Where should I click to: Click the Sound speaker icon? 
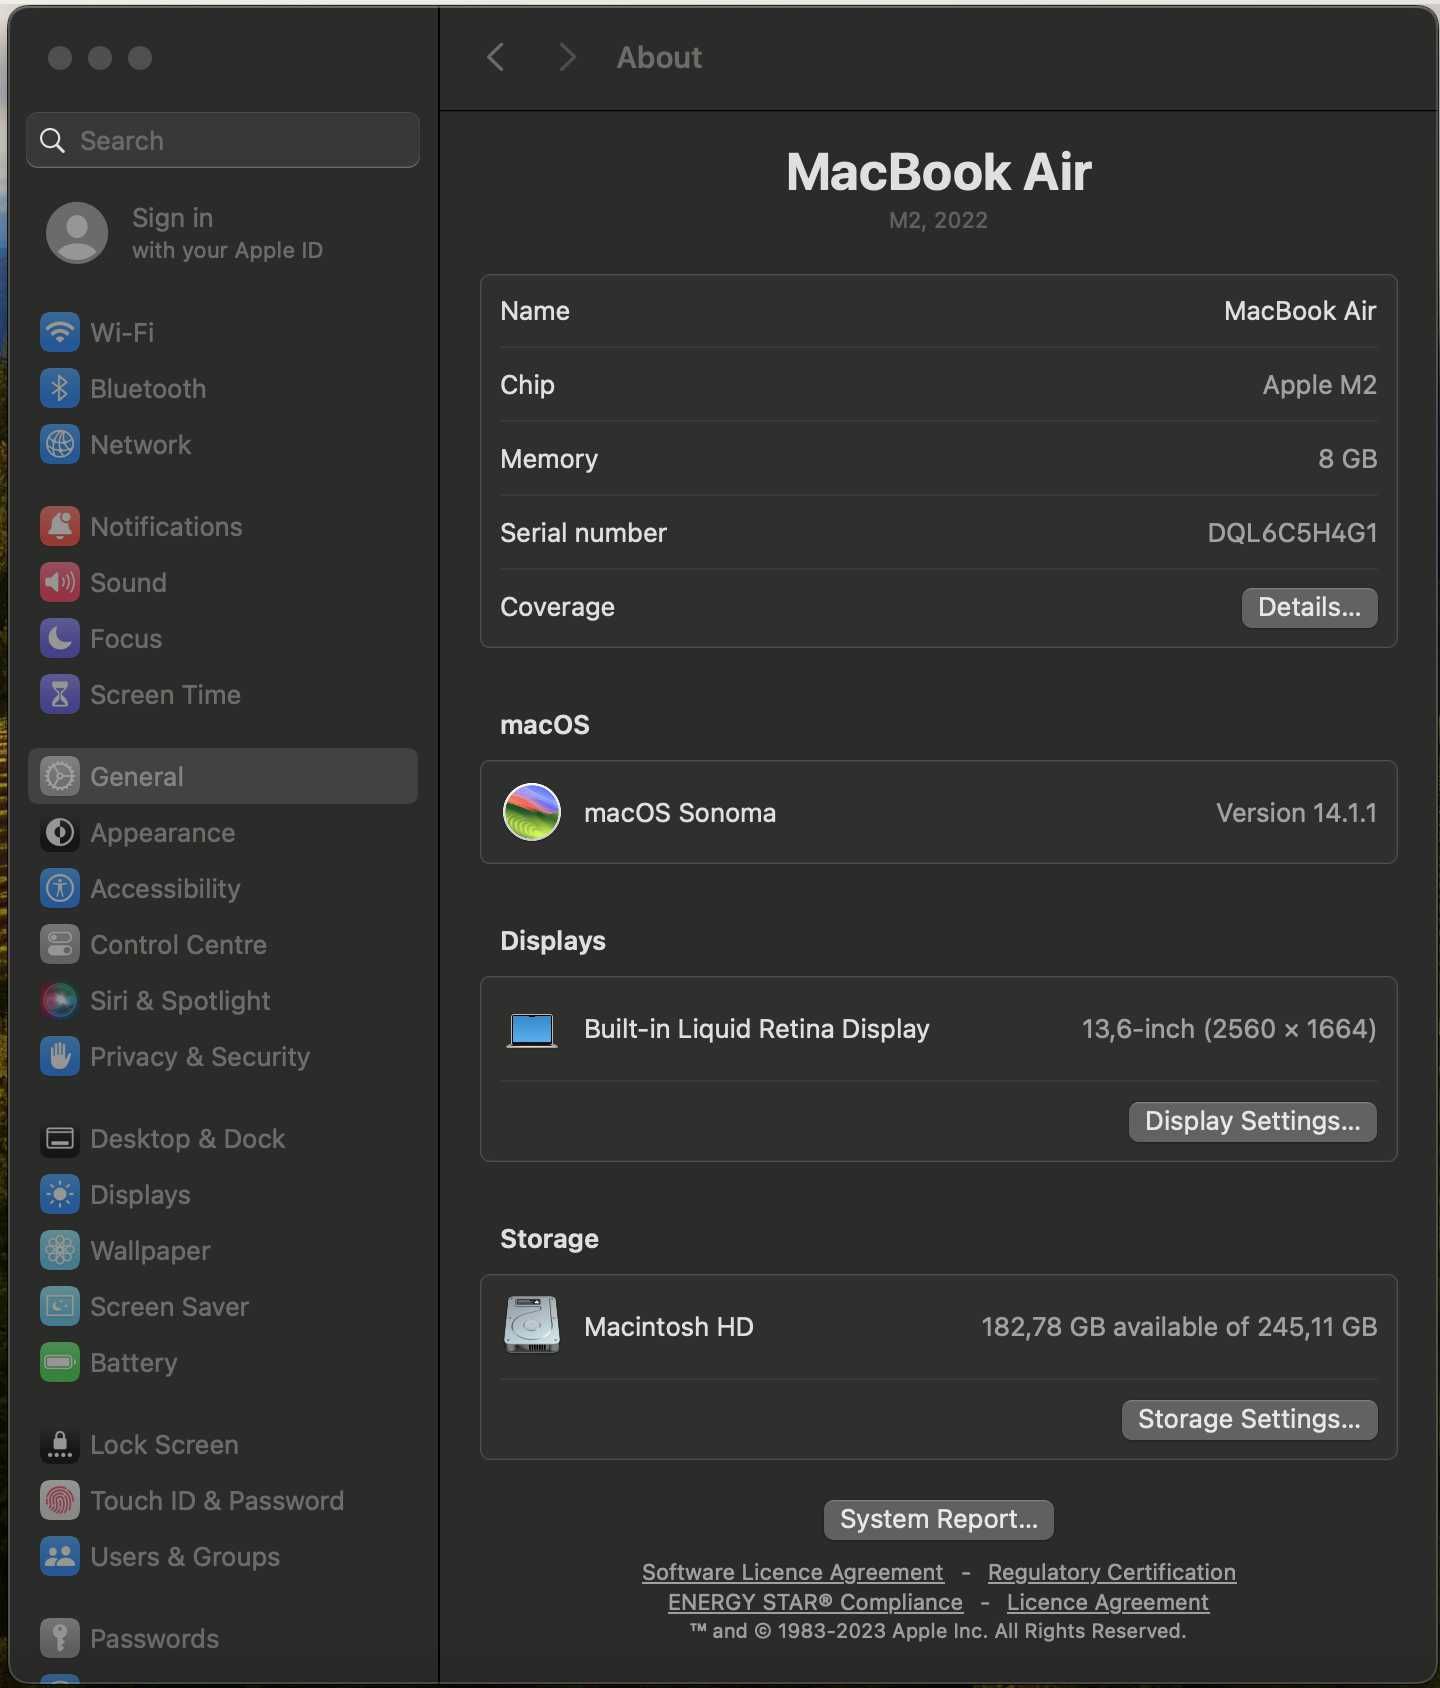[60, 582]
